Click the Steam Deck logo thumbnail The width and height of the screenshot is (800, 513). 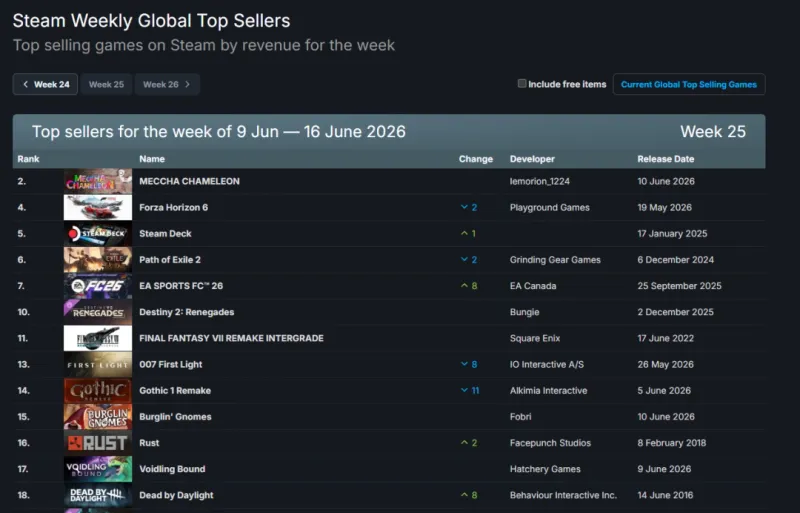click(97, 233)
